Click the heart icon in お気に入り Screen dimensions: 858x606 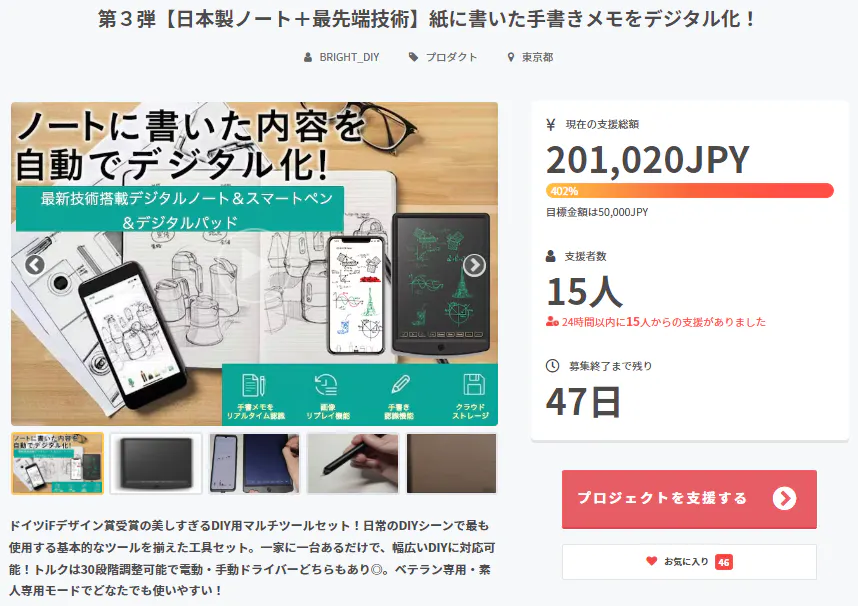pos(651,561)
